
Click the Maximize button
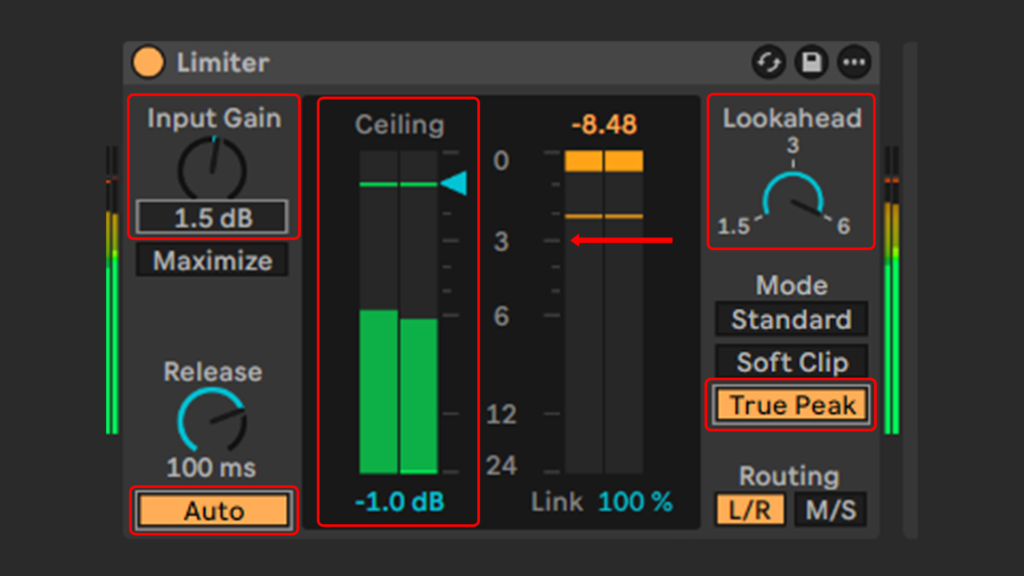click(x=212, y=261)
